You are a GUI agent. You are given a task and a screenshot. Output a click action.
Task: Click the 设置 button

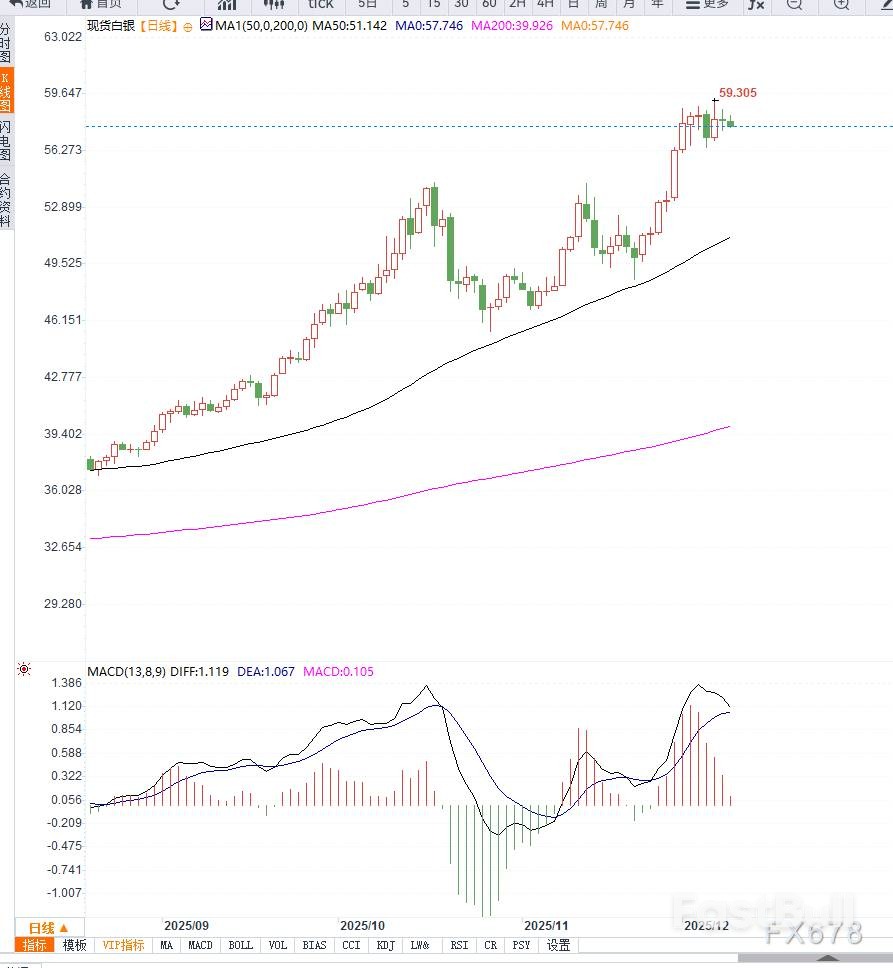coord(558,945)
